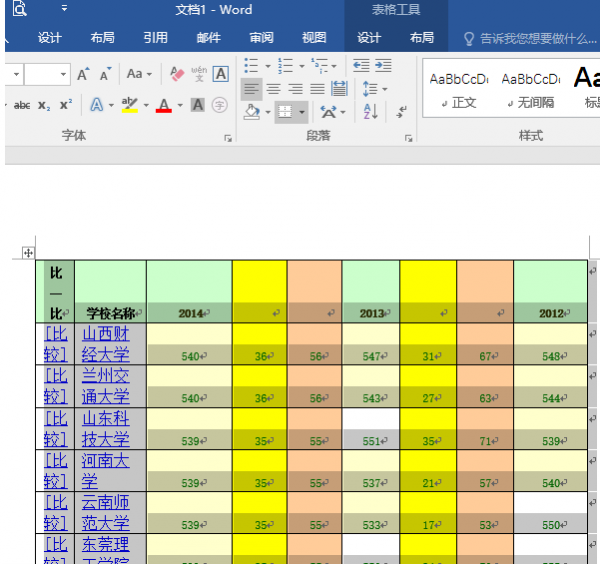The width and height of the screenshot is (600, 564).
Task: Open the 兰州交通大学 link
Action: 106,386
